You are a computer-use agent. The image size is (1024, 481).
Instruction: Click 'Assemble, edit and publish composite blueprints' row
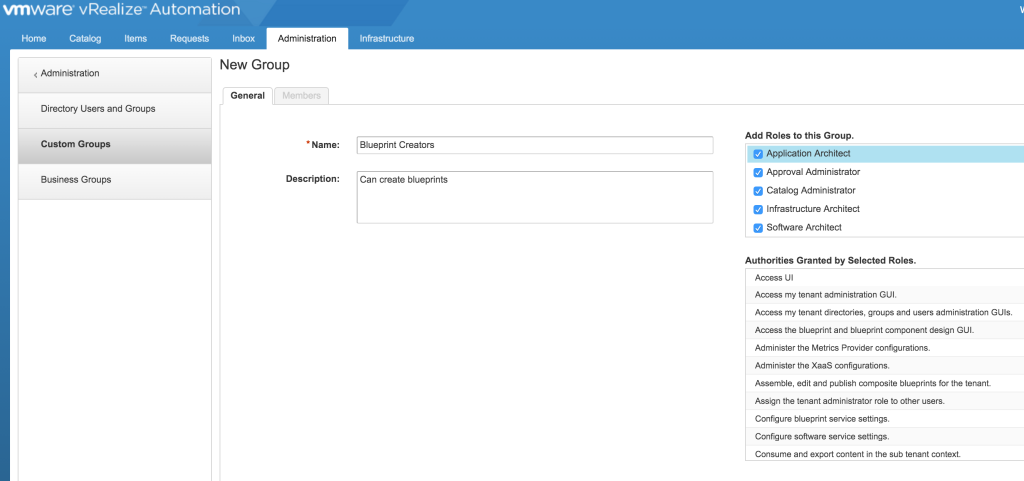(884, 383)
